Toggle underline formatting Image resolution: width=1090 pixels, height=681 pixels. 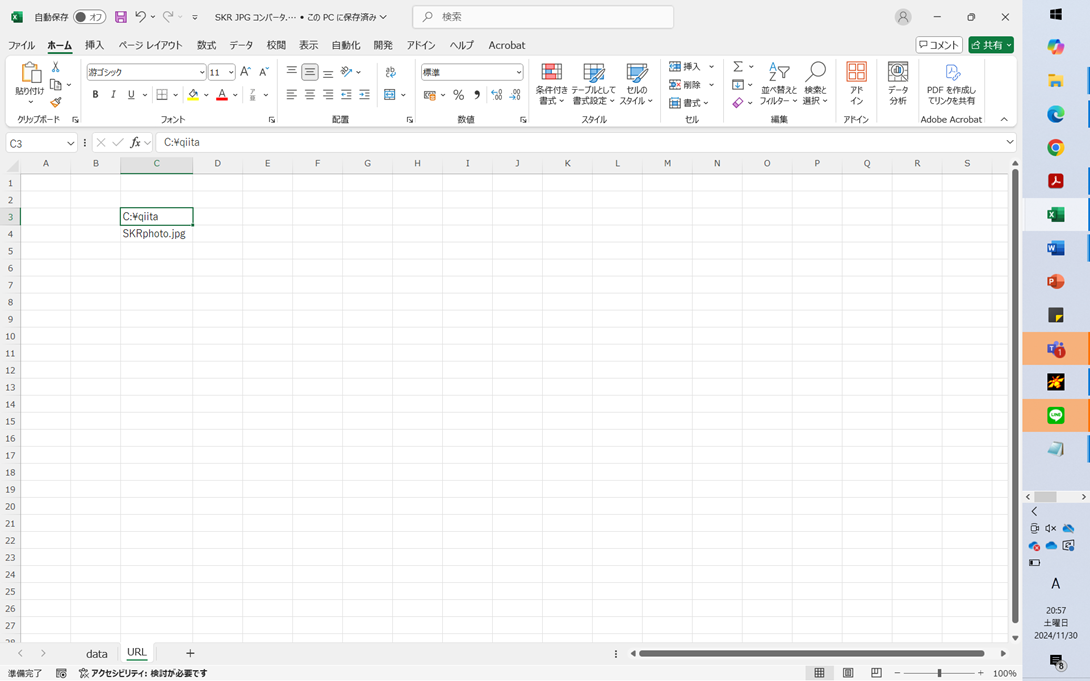coord(131,95)
